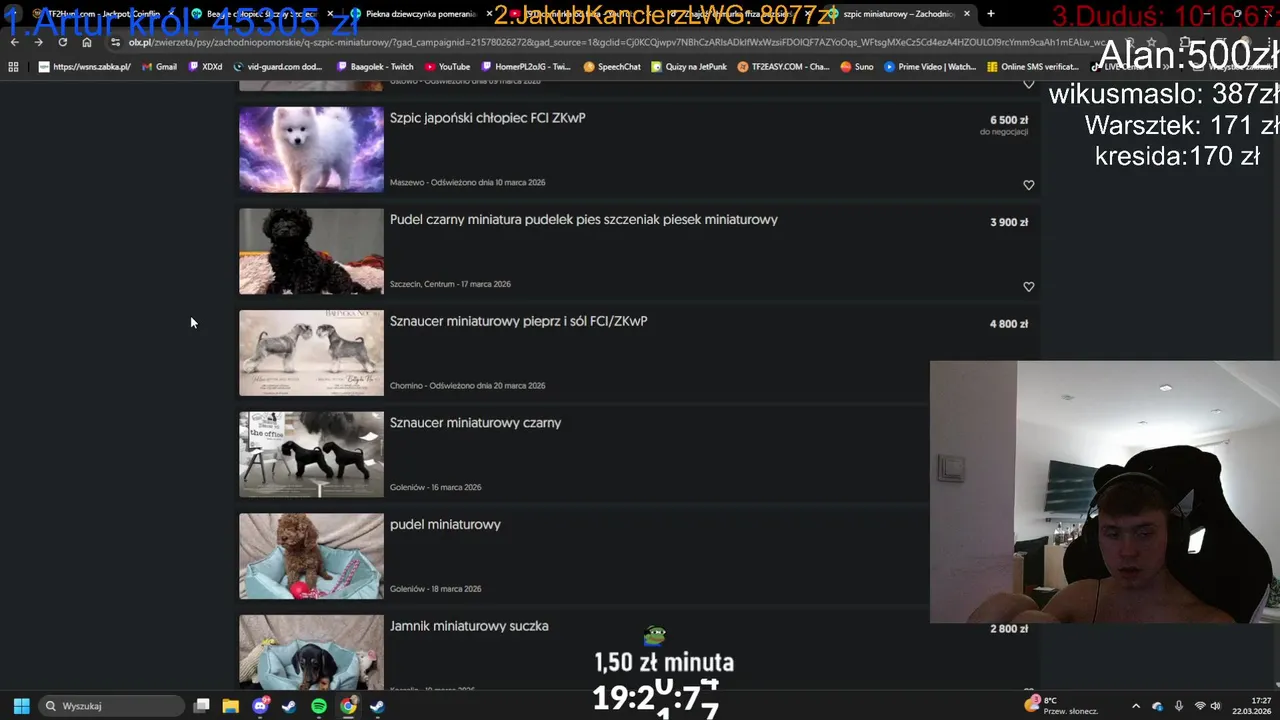Open the YouTube bookmark
Viewport: 1280px width, 720px height.
coord(447,67)
